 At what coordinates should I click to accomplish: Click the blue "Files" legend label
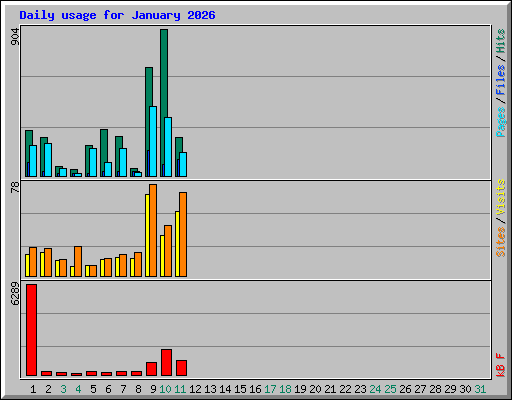(x=501, y=80)
